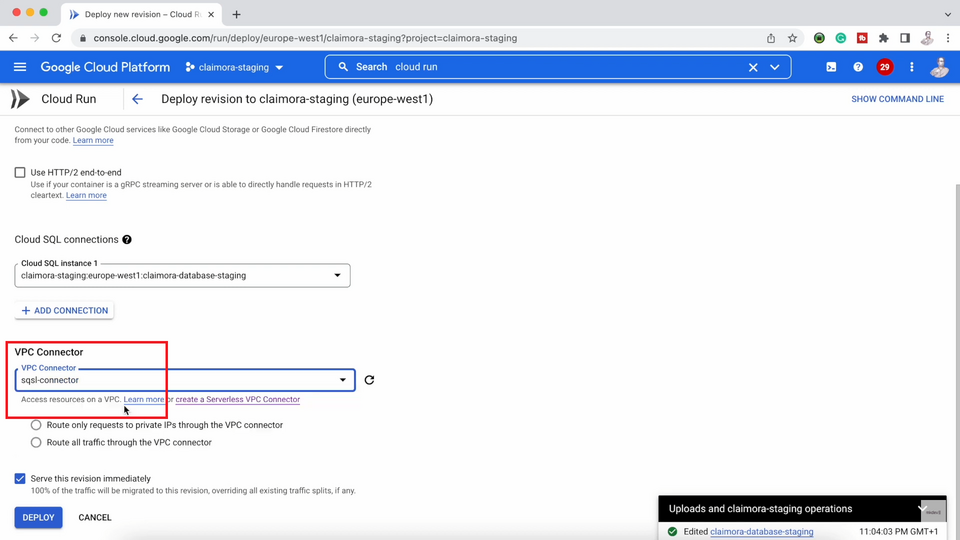Open the green circular extension icon
Screen dimensions: 960x540
coord(819,38)
